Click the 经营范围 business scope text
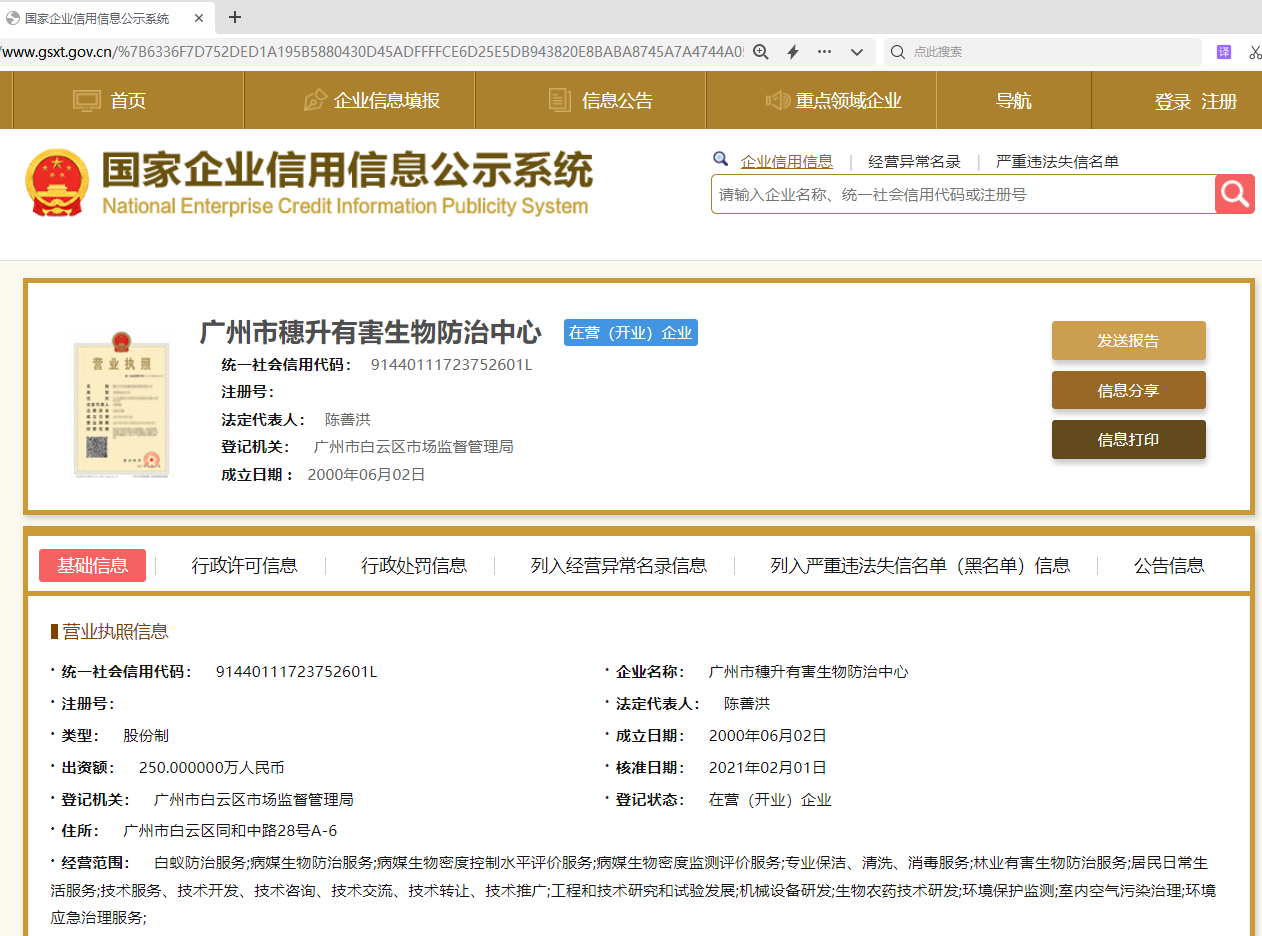Image resolution: width=1262 pixels, height=936 pixels. pyautogui.click(x=633, y=890)
